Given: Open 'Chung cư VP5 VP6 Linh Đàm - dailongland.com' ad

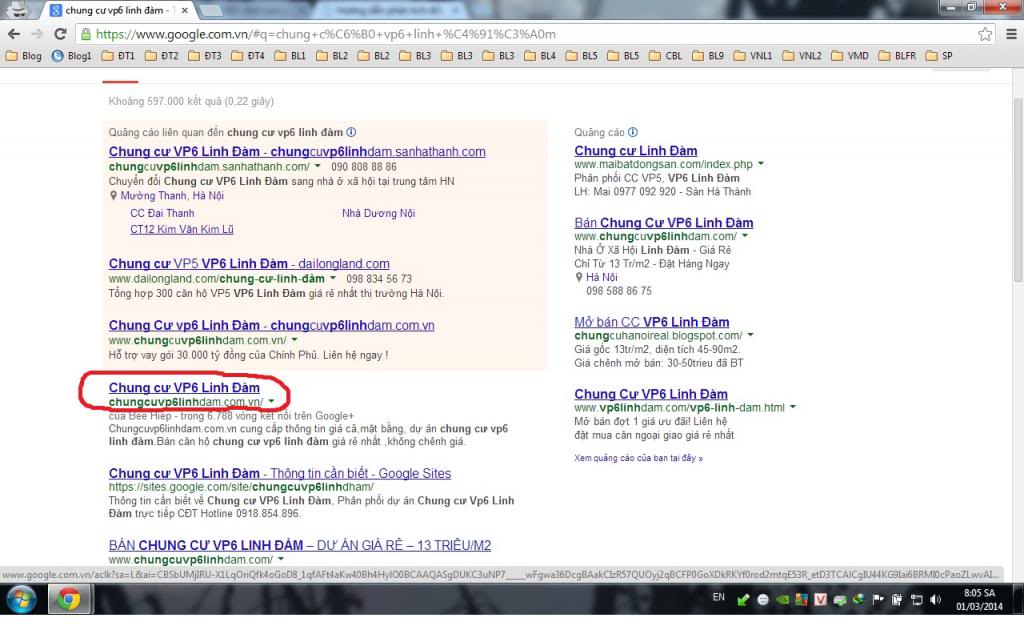Looking at the screenshot, I should [x=249, y=264].
